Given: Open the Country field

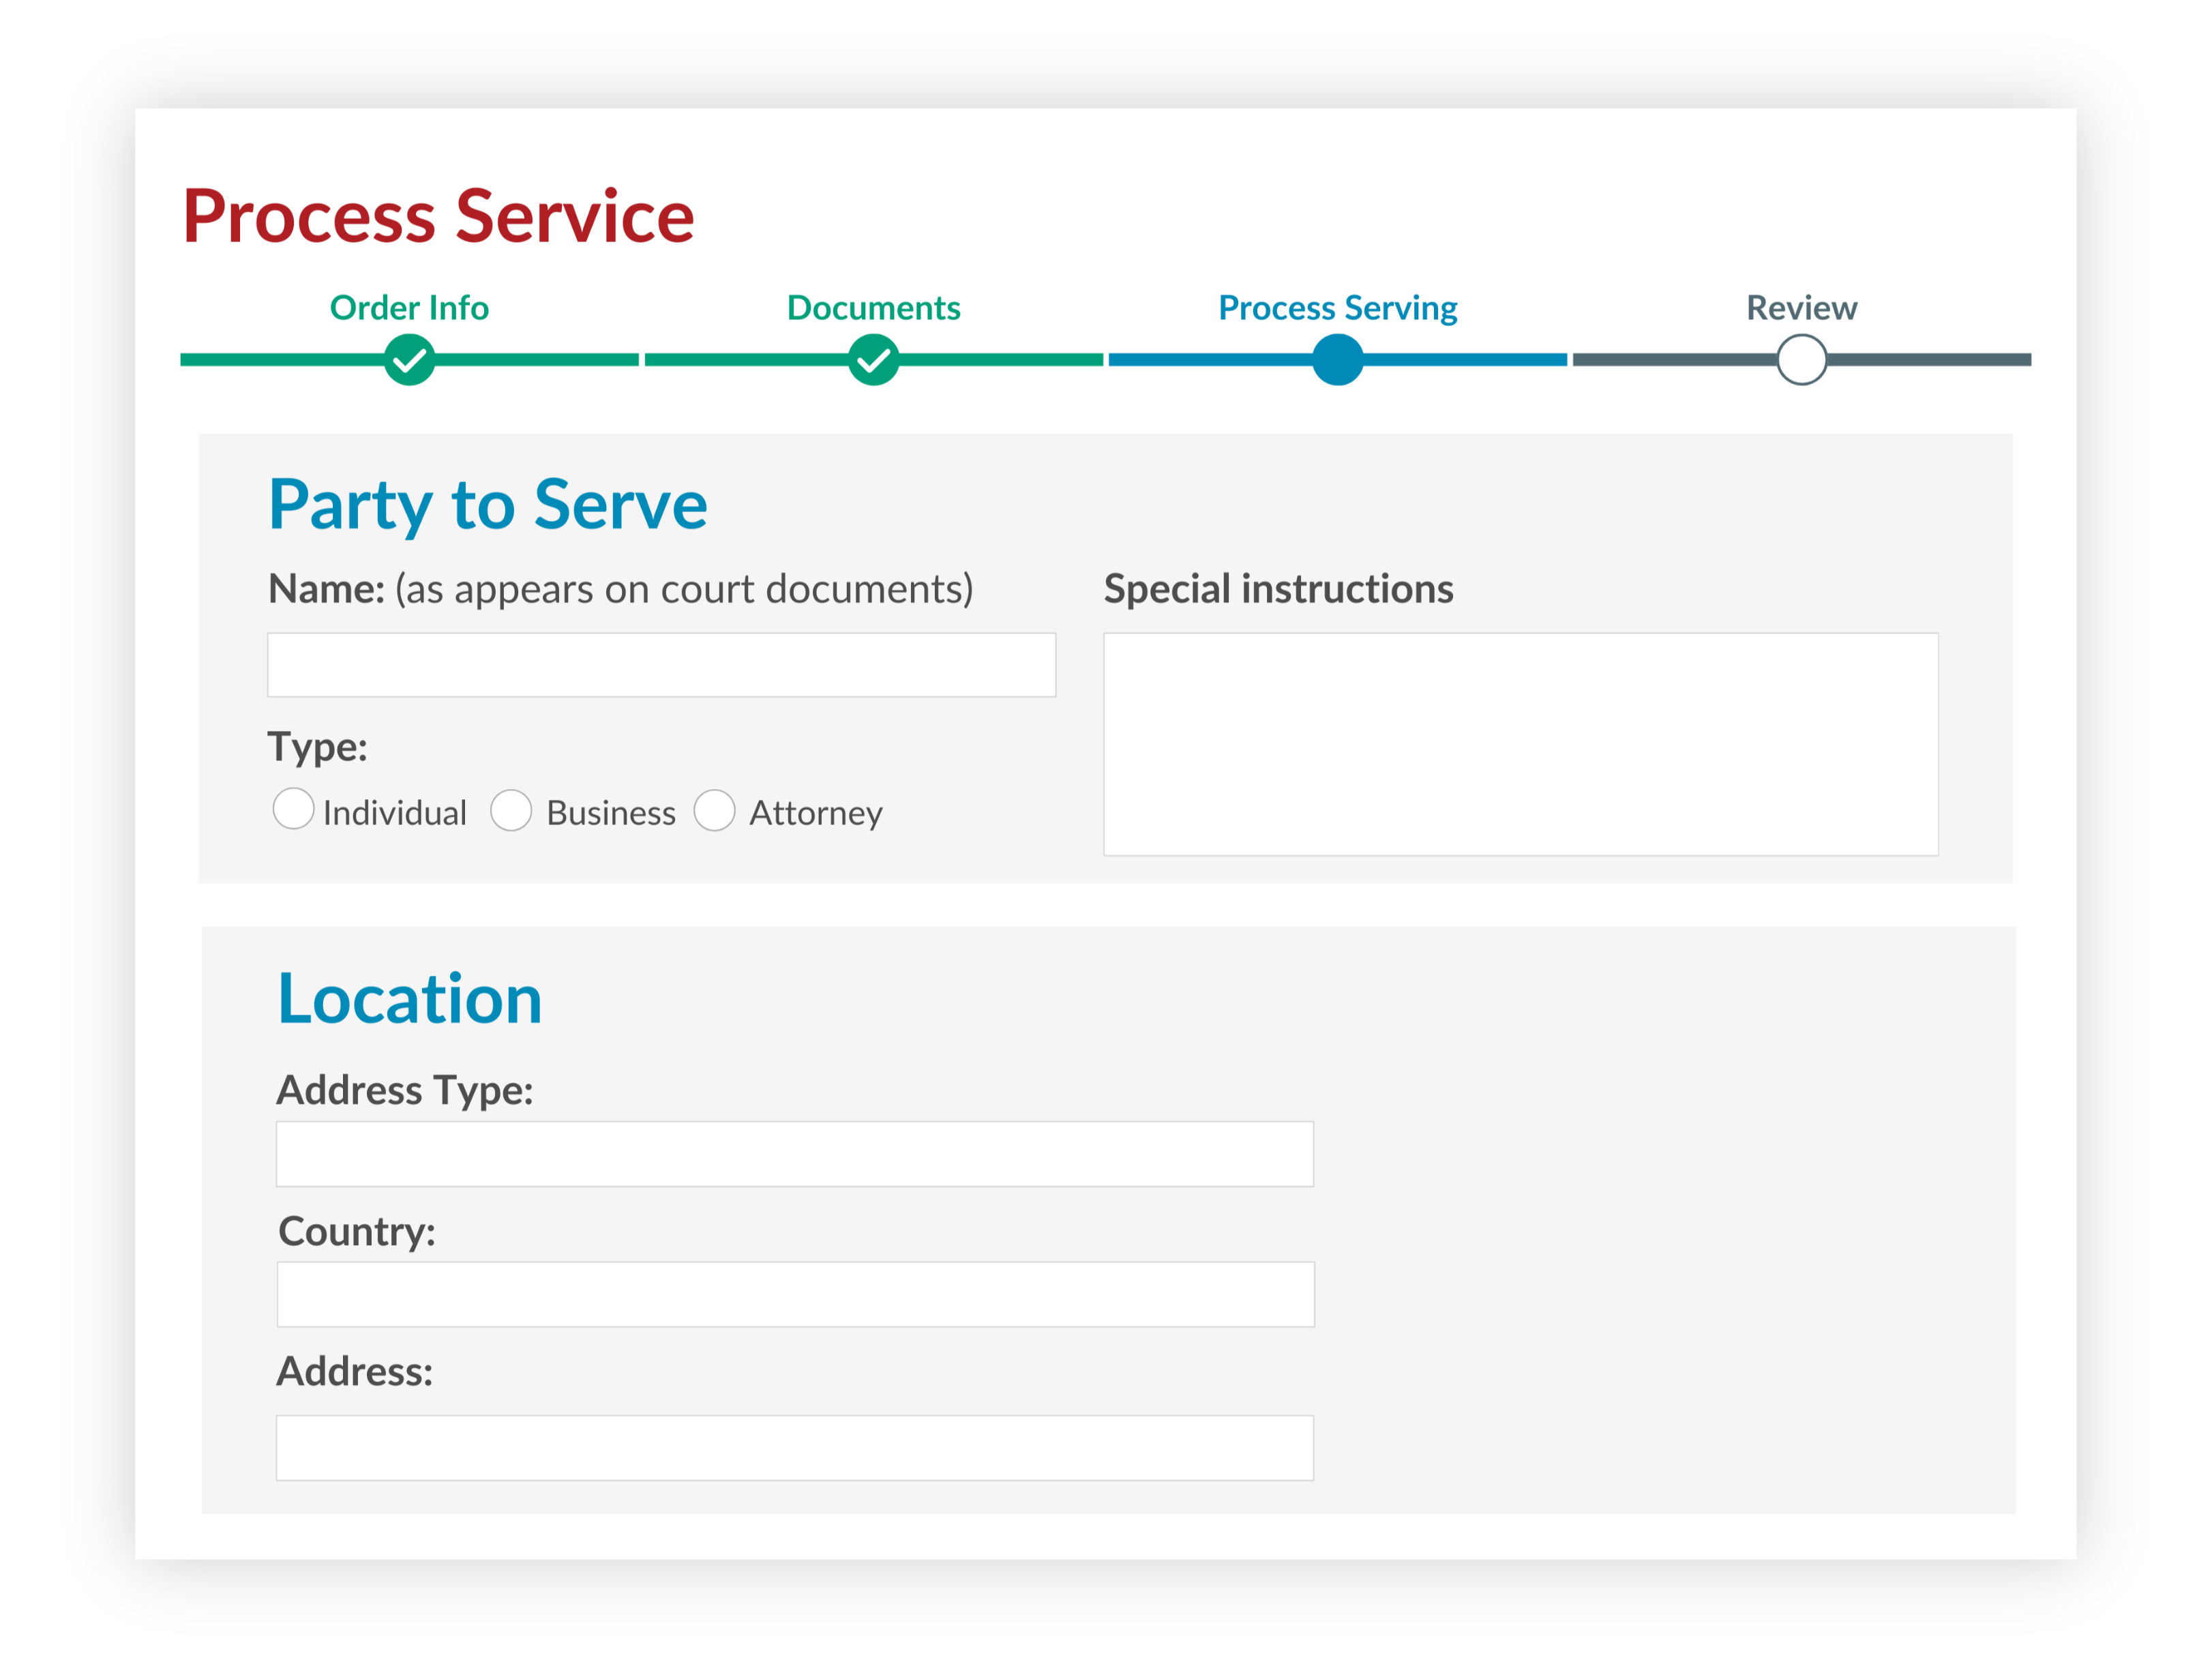Looking at the screenshot, I should click(x=796, y=1295).
